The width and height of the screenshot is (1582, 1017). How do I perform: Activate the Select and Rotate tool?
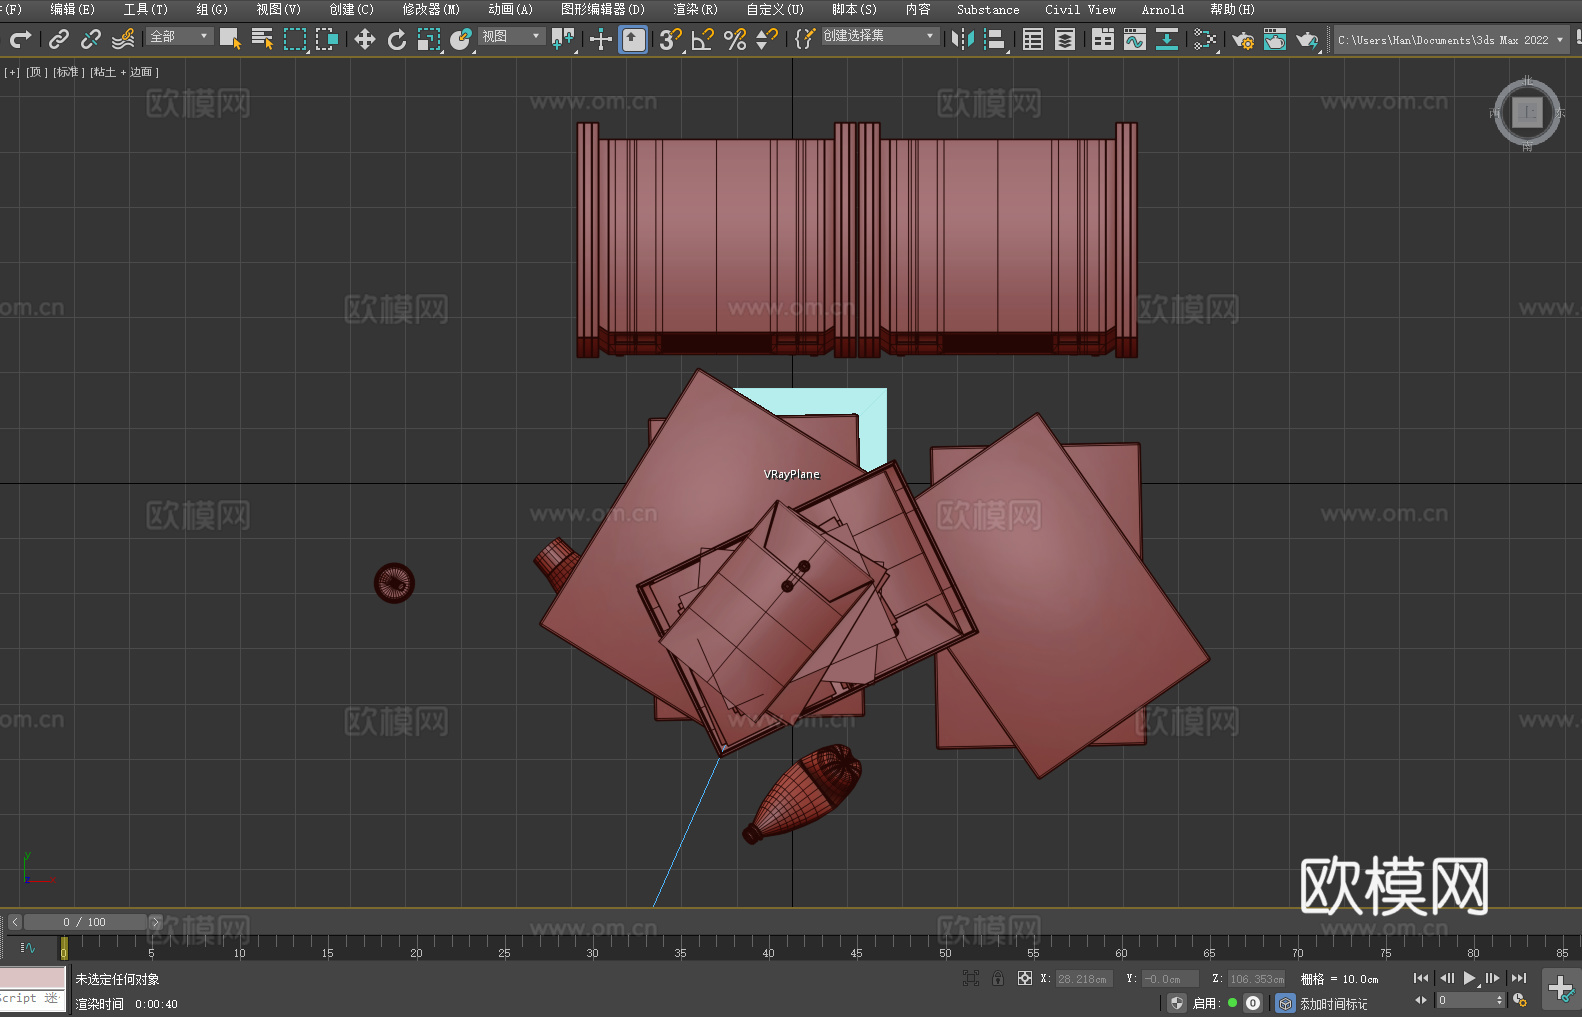tap(397, 39)
